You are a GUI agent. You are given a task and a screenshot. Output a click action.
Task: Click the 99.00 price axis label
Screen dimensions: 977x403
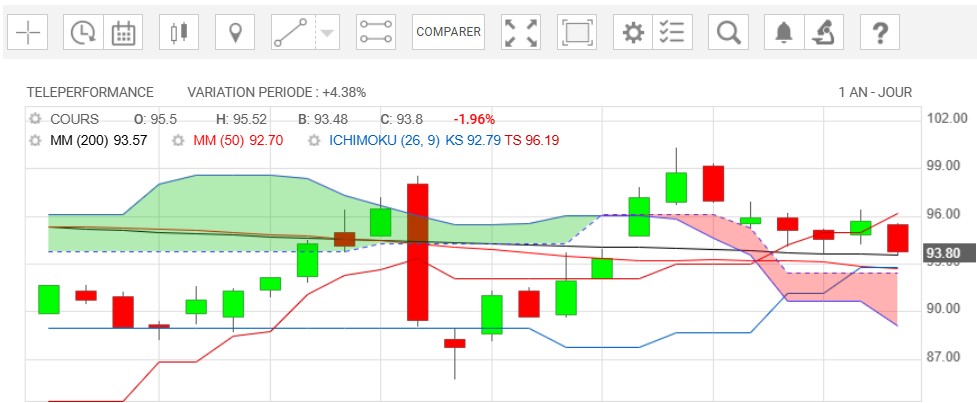click(941, 166)
